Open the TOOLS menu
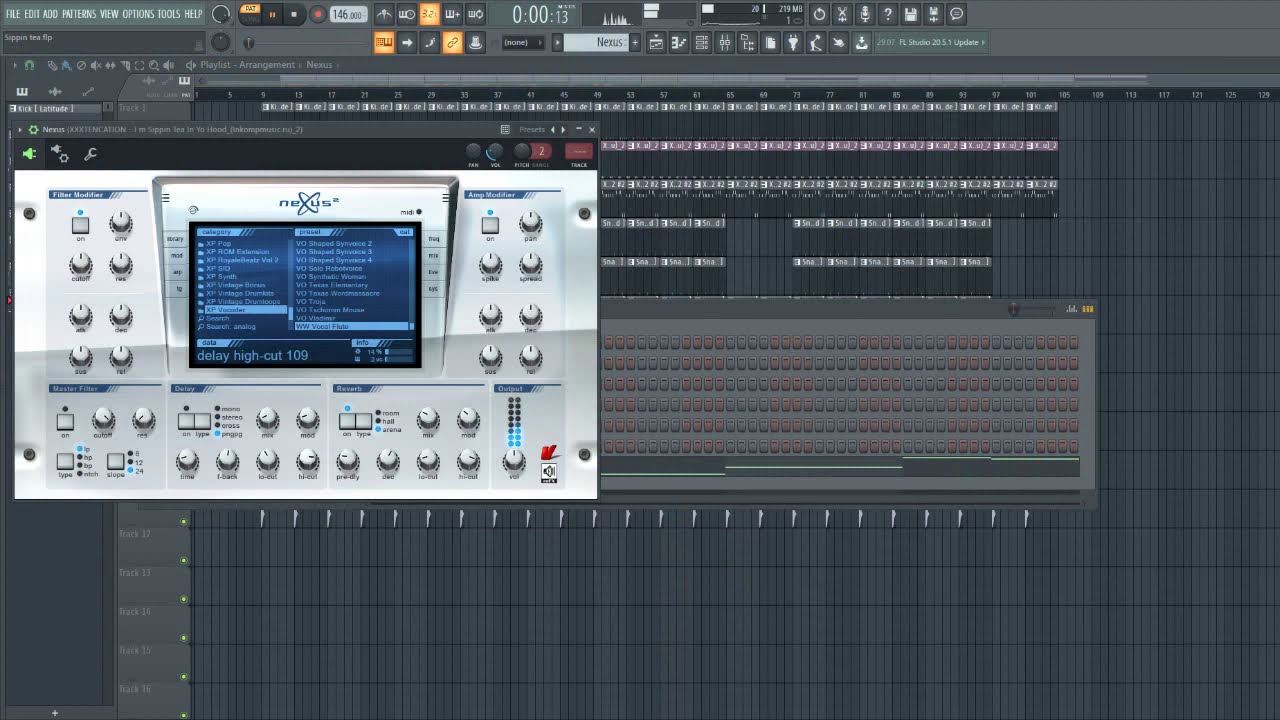 (x=169, y=14)
